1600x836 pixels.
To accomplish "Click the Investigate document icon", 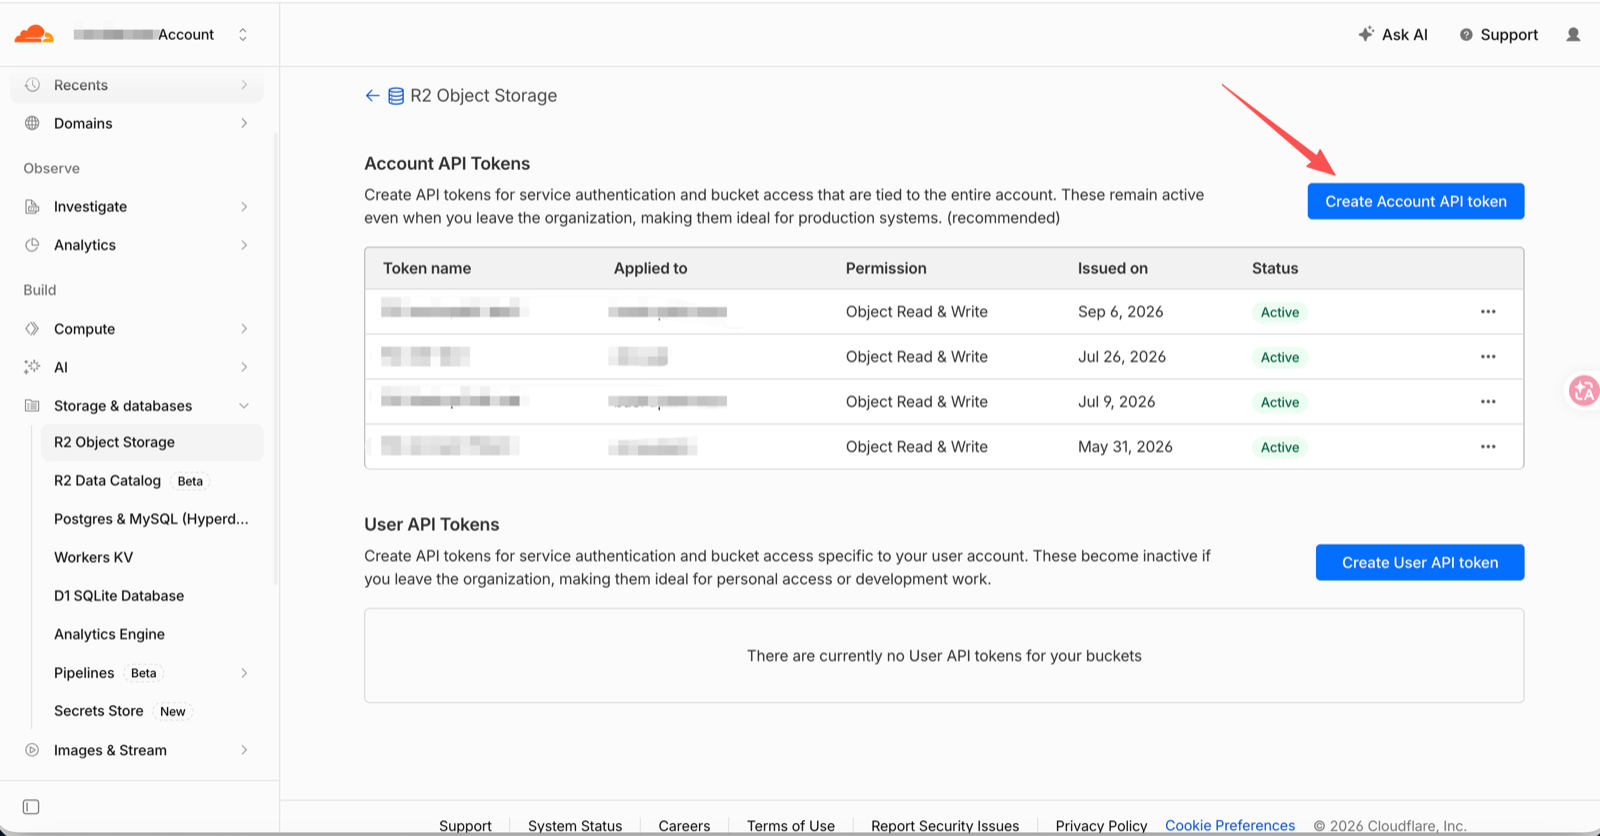I will pos(32,206).
